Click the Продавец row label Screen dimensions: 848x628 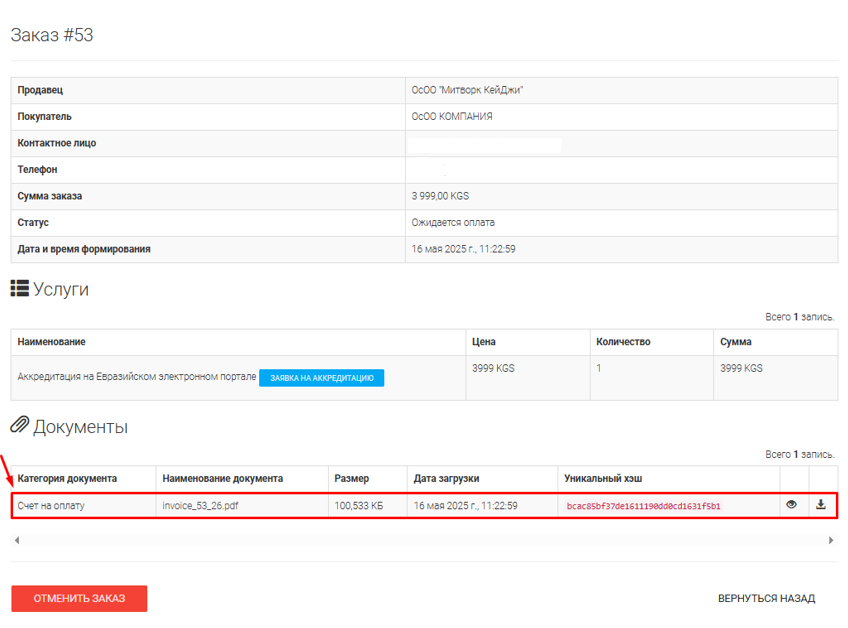pos(40,90)
